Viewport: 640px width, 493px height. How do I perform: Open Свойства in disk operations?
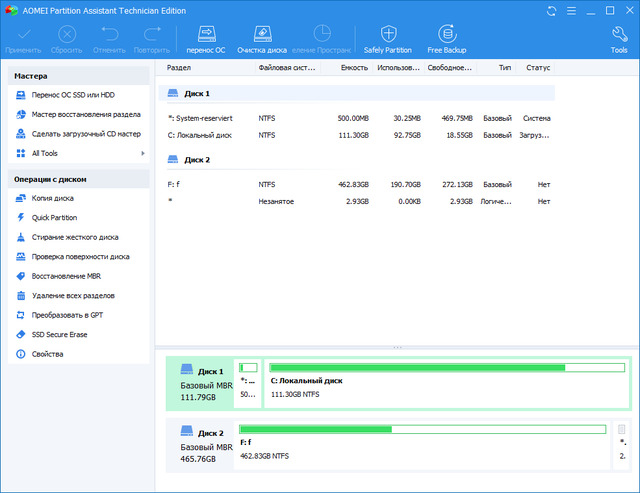click(x=47, y=354)
